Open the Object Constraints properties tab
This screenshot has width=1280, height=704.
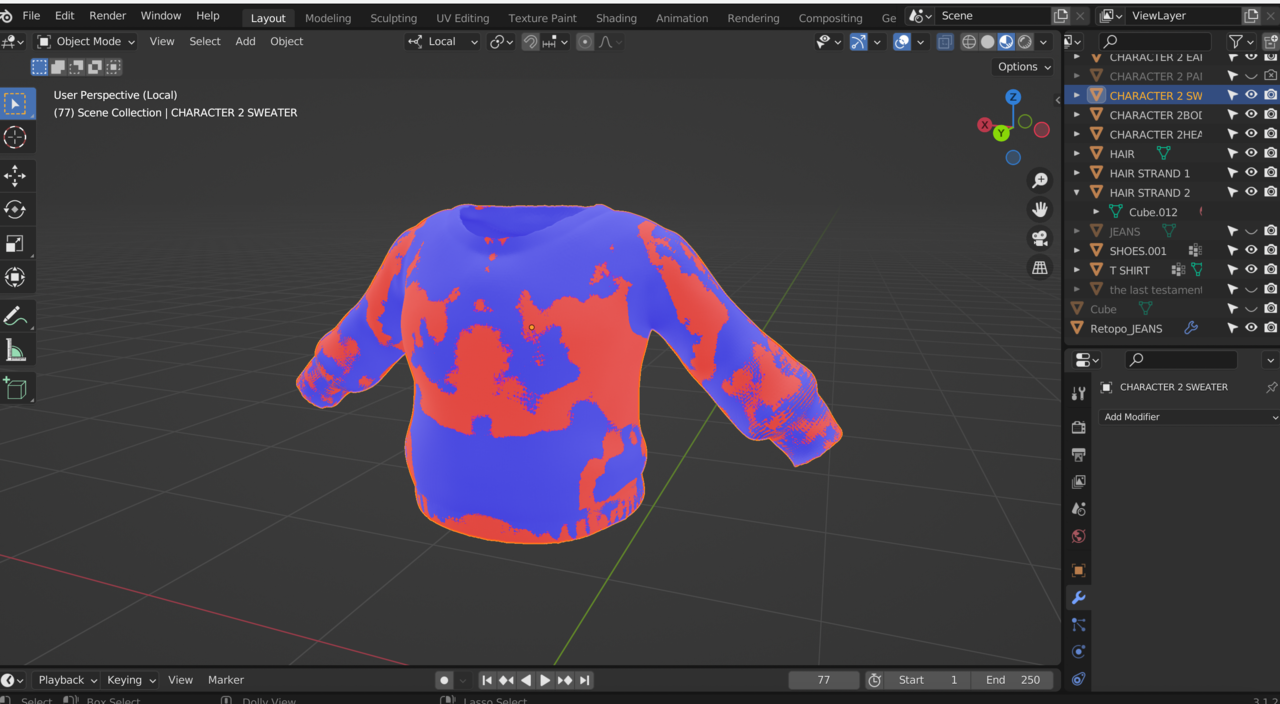pyautogui.click(x=1078, y=679)
